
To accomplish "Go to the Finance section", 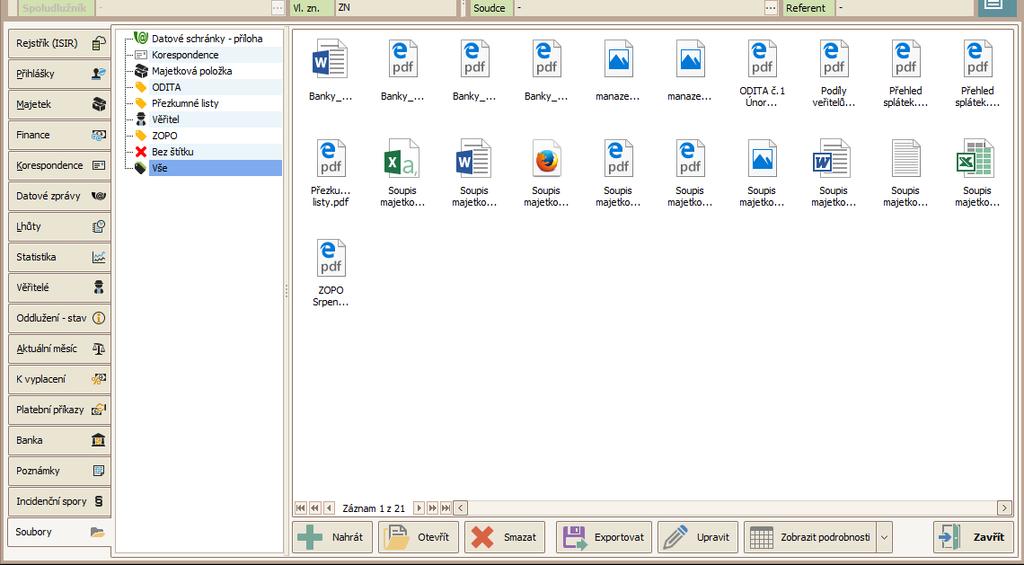I will [x=59, y=135].
